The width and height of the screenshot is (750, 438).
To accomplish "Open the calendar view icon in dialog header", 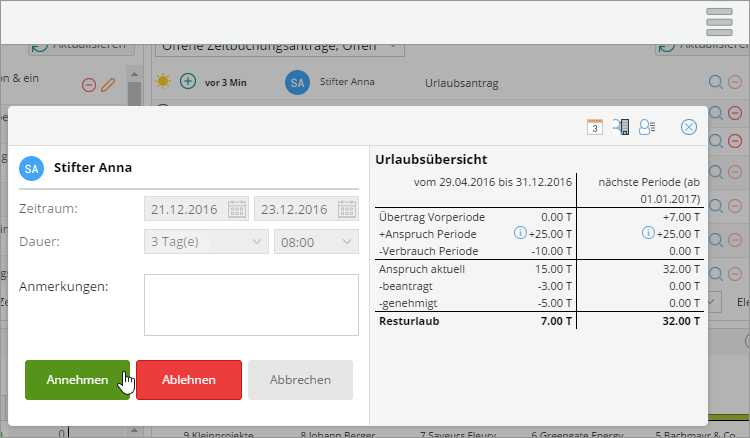I will click(595, 127).
